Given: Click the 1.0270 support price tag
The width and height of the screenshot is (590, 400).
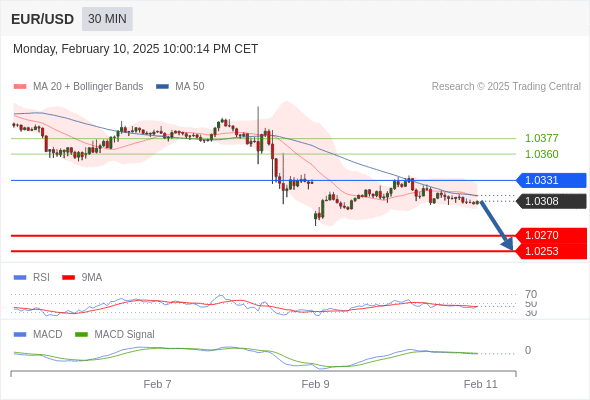Looking at the screenshot, I should 551,235.
